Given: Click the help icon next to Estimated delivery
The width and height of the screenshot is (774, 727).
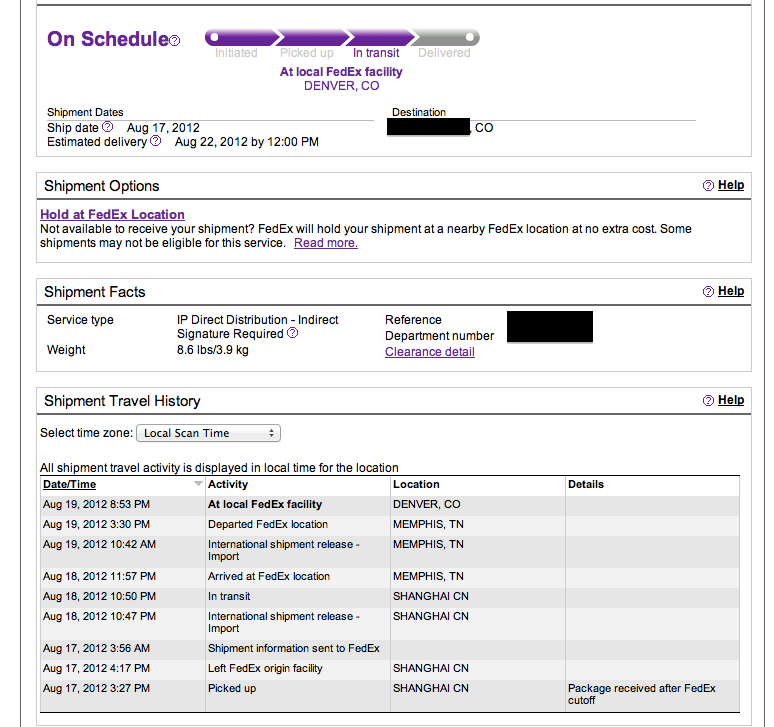Looking at the screenshot, I should point(155,141).
